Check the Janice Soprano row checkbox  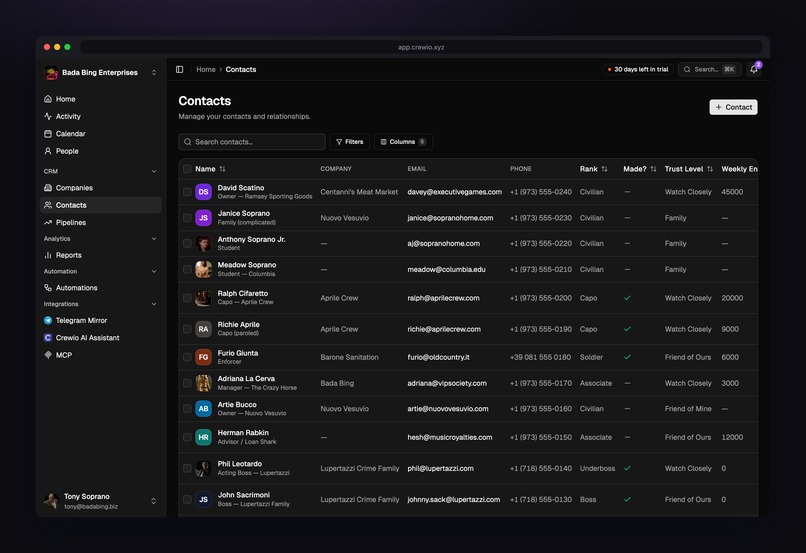tap(187, 218)
